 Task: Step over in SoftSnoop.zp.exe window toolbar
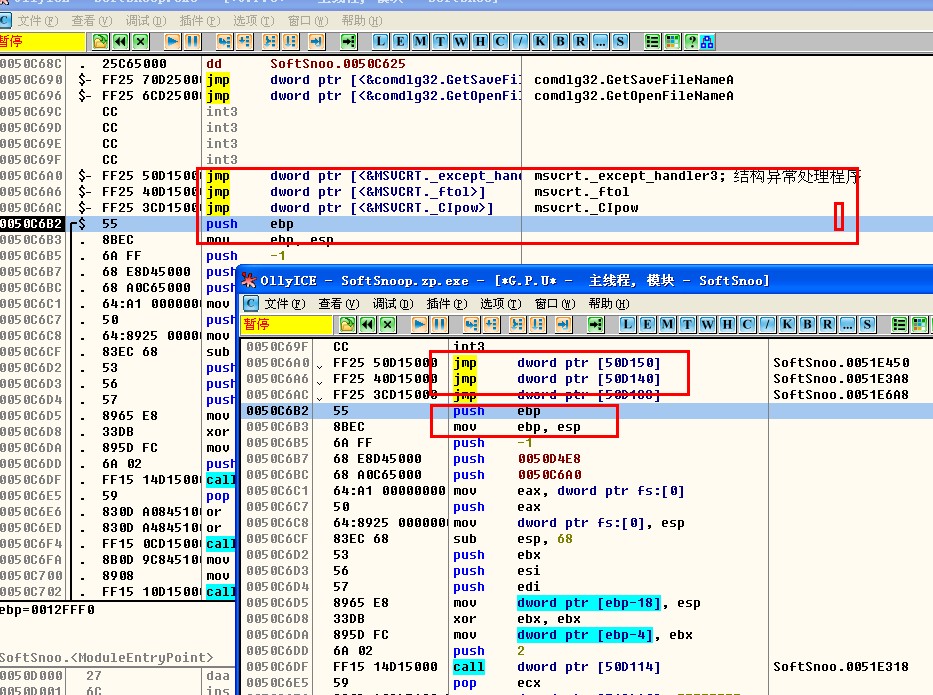tap(491, 324)
